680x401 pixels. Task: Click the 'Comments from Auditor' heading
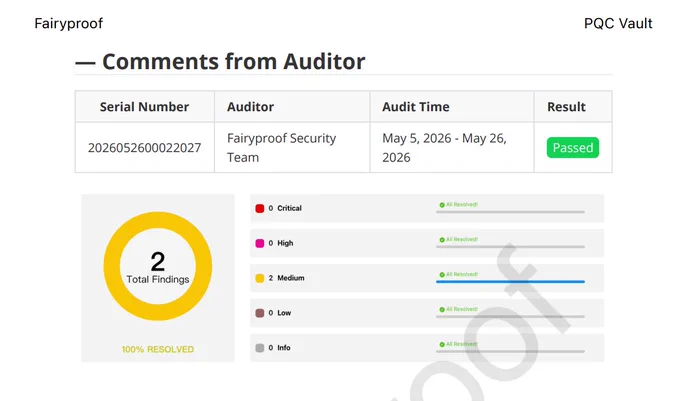233,61
